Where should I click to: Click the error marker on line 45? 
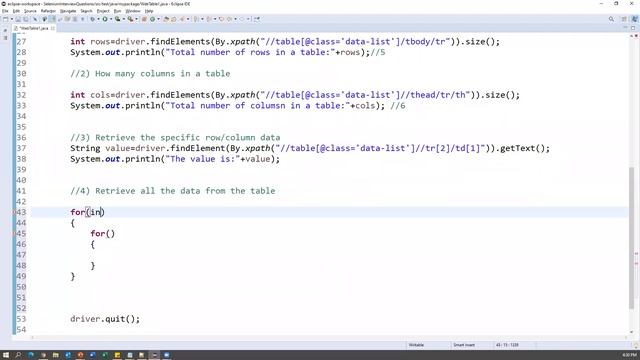[14, 233]
